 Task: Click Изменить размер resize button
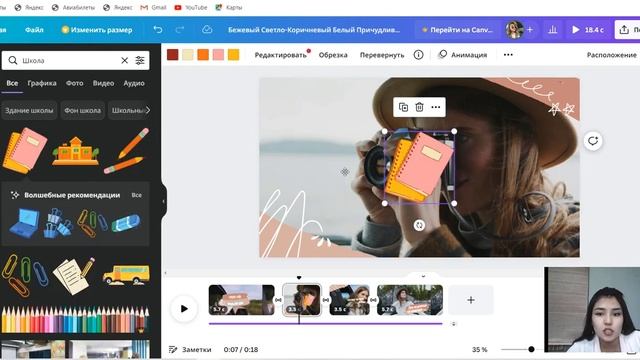pos(97,30)
